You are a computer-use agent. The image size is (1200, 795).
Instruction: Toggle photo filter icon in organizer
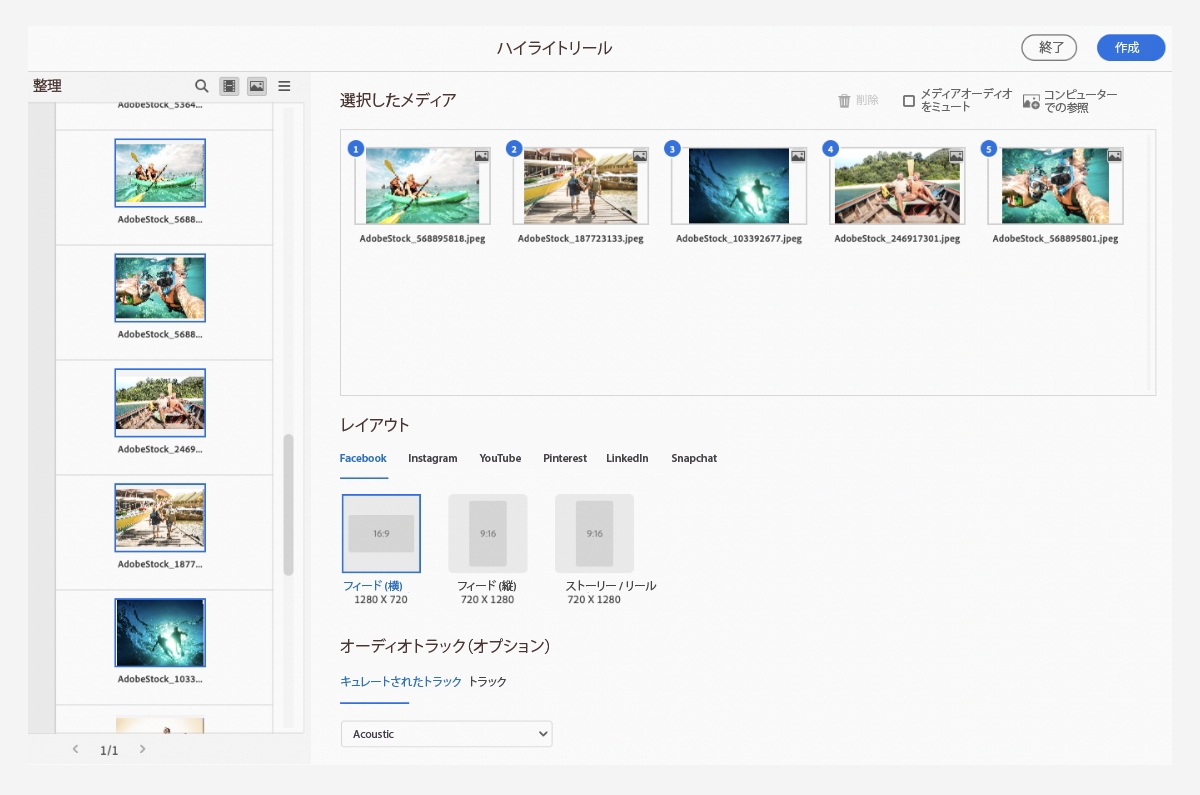(257, 86)
